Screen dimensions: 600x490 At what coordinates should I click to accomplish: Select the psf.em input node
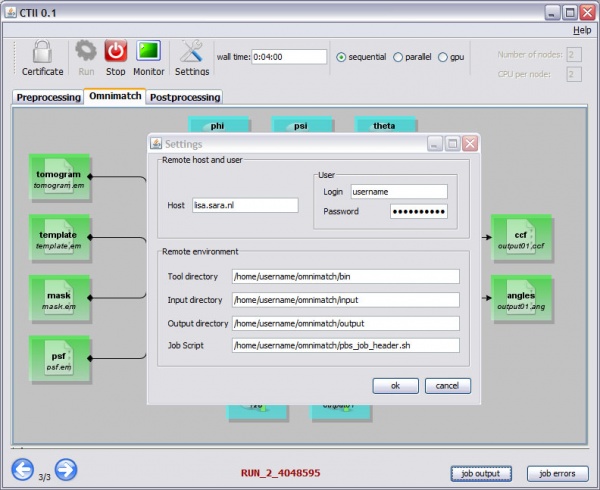point(59,360)
